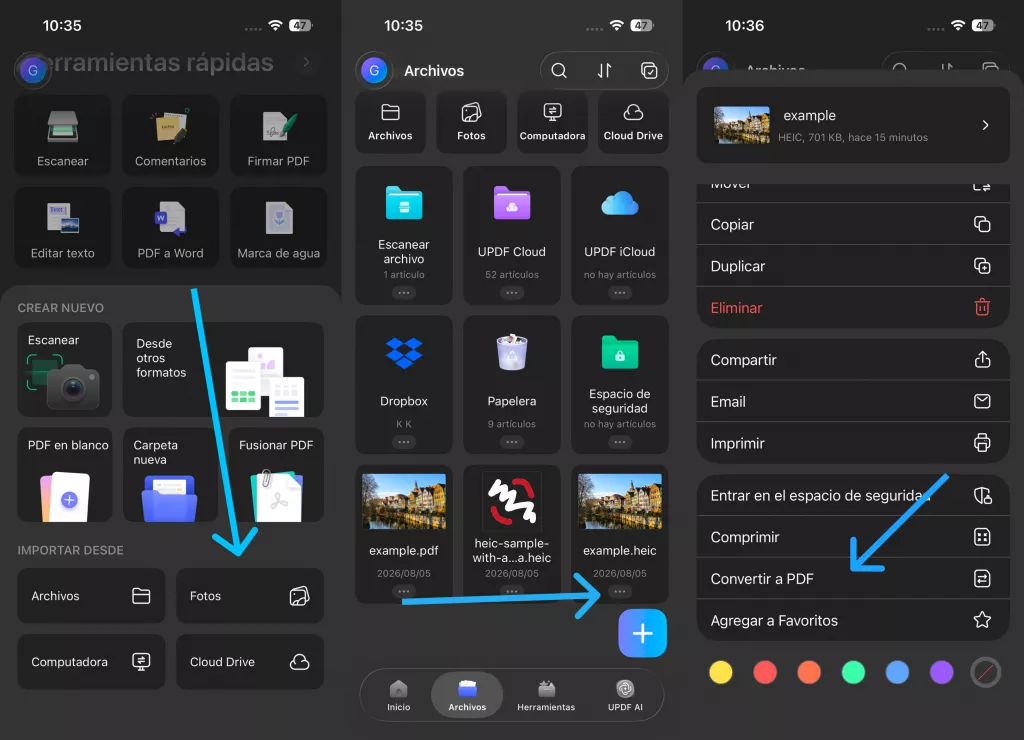Open more options under UPDF iCloud

[620, 293]
